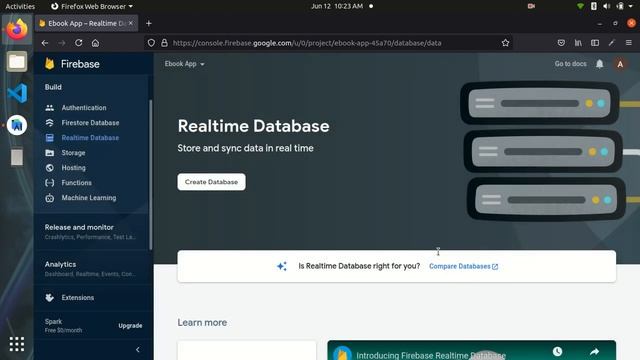Screen dimensions: 640x360
Task: Select Hosting menu item
Action: [73, 168]
